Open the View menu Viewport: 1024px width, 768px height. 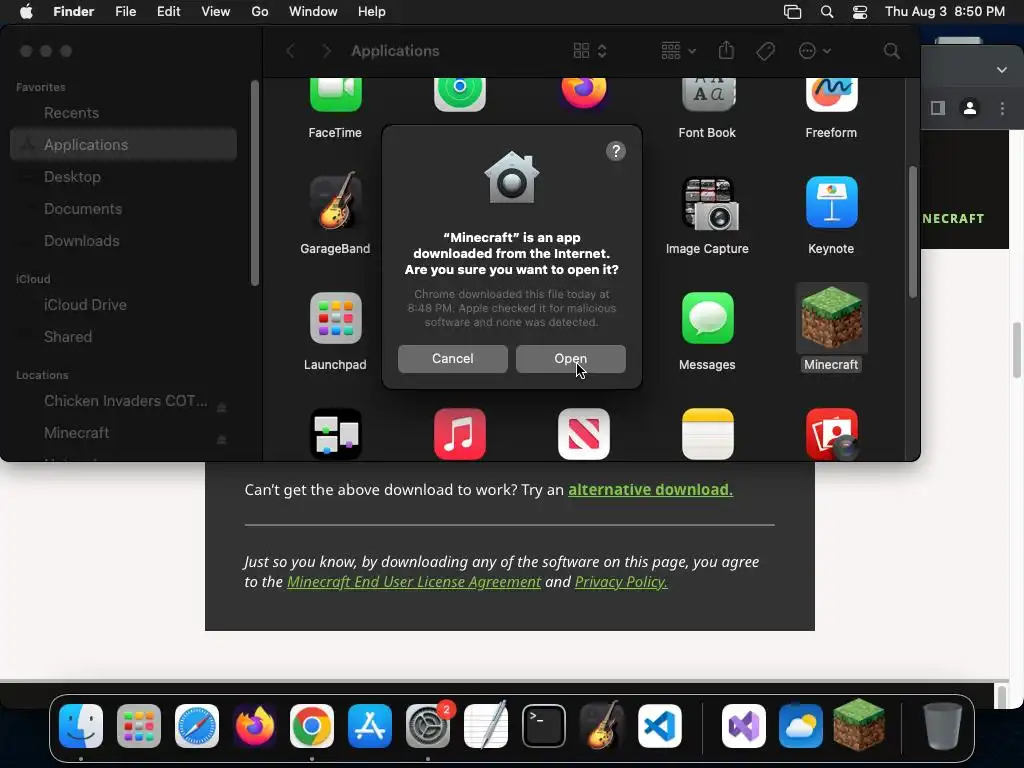tap(216, 12)
